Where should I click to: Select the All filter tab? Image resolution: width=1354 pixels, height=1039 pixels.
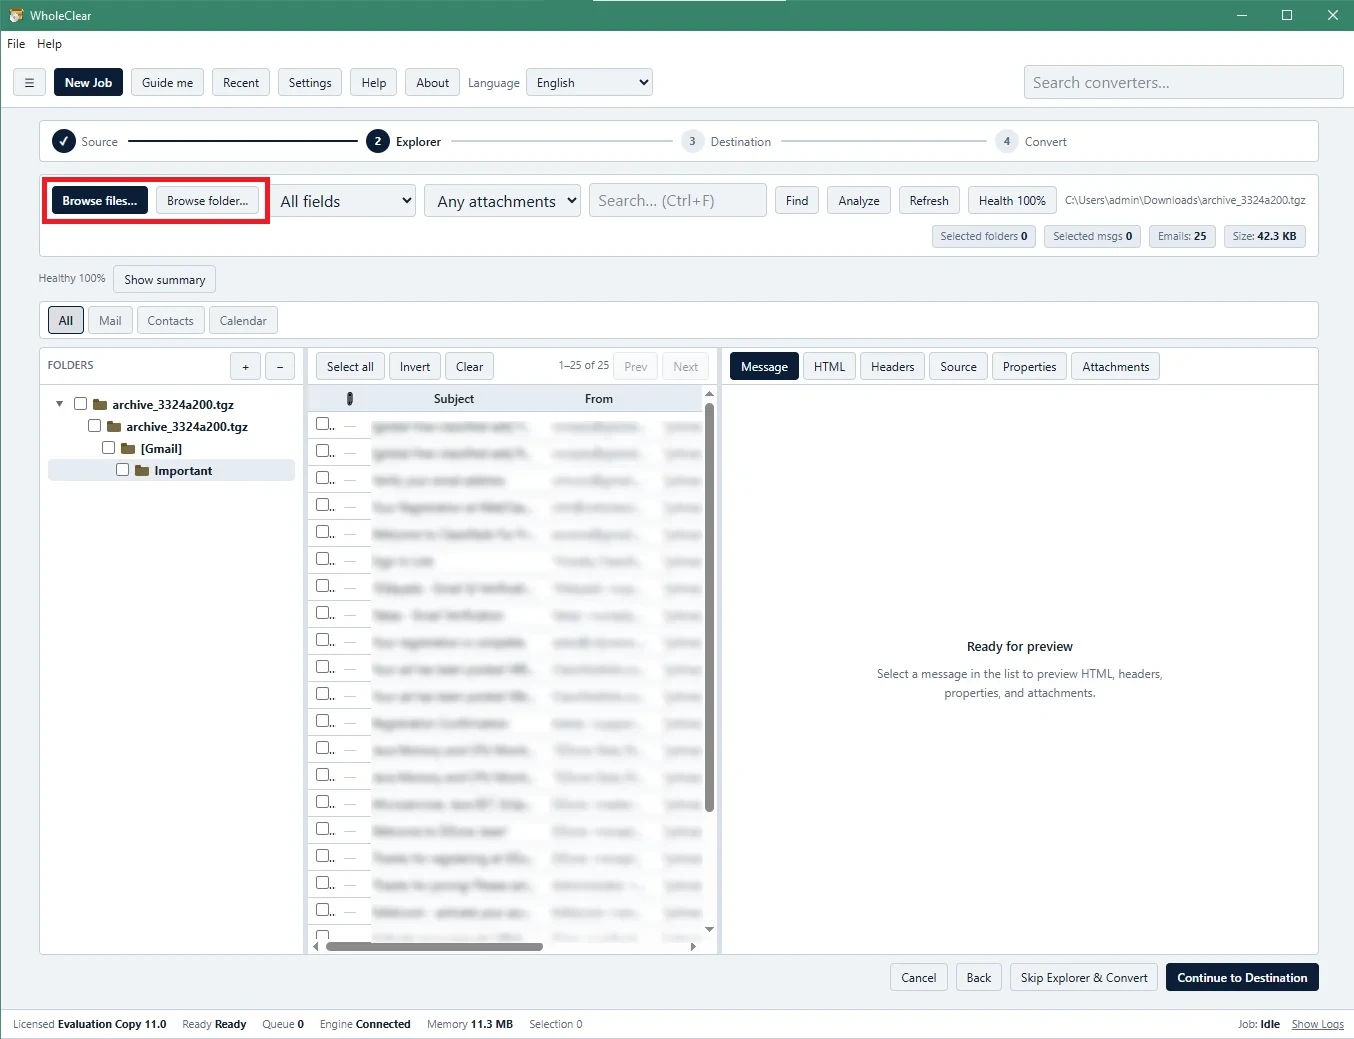point(66,321)
